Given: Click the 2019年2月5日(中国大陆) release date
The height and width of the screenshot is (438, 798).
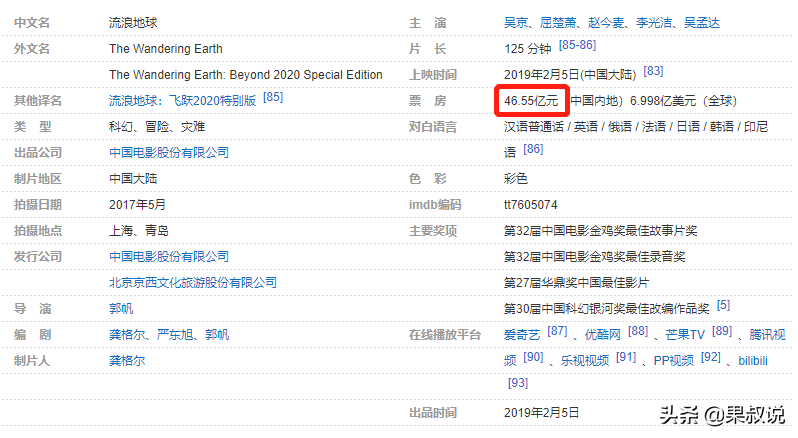Looking at the screenshot, I should pos(570,75).
